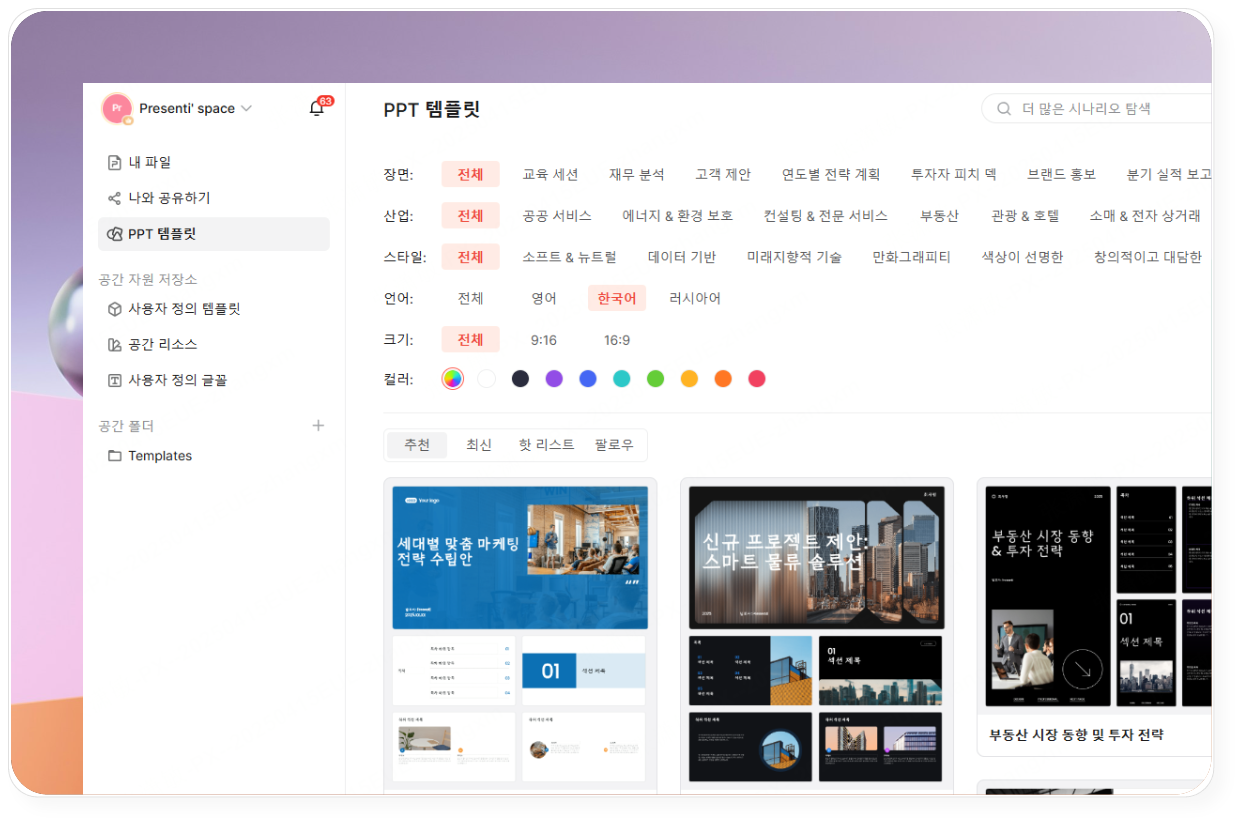1242x826 pixels.
Task: Pick the green color swatch filter
Action: pyautogui.click(x=655, y=378)
